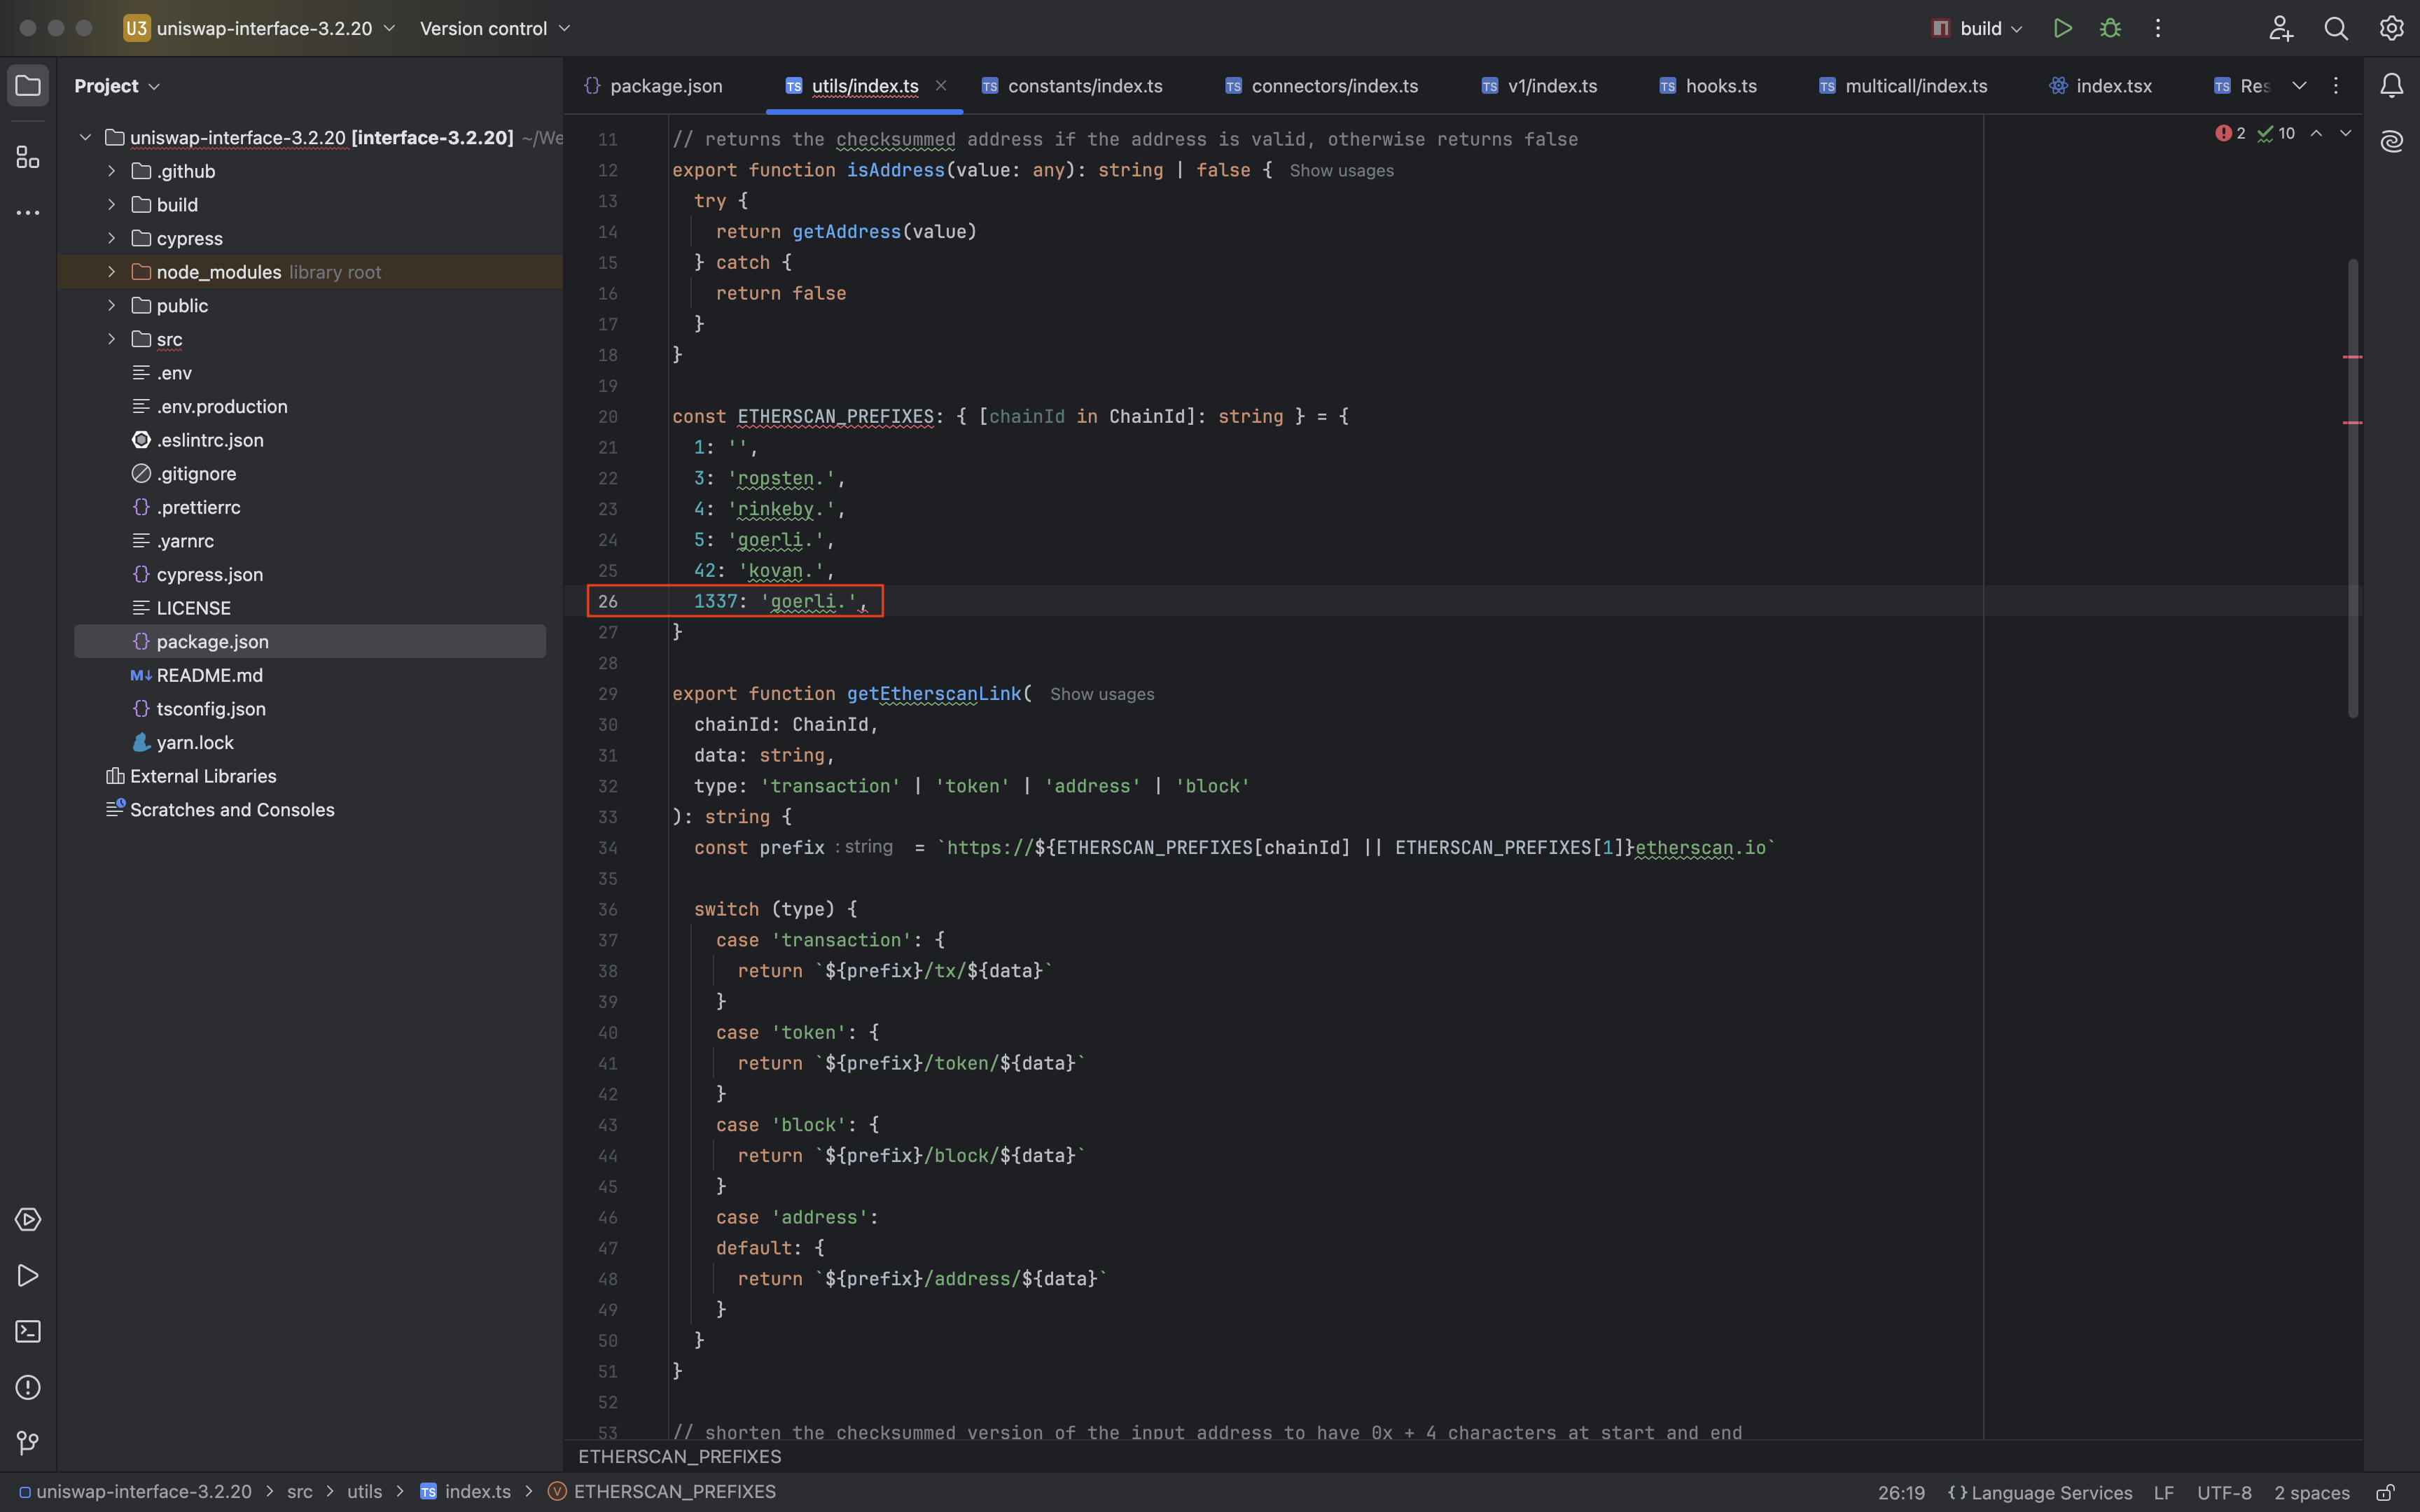Image resolution: width=2420 pixels, height=1512 pixels.
Task: Show hidden editor tabs list
Action: coord(2299,86)
